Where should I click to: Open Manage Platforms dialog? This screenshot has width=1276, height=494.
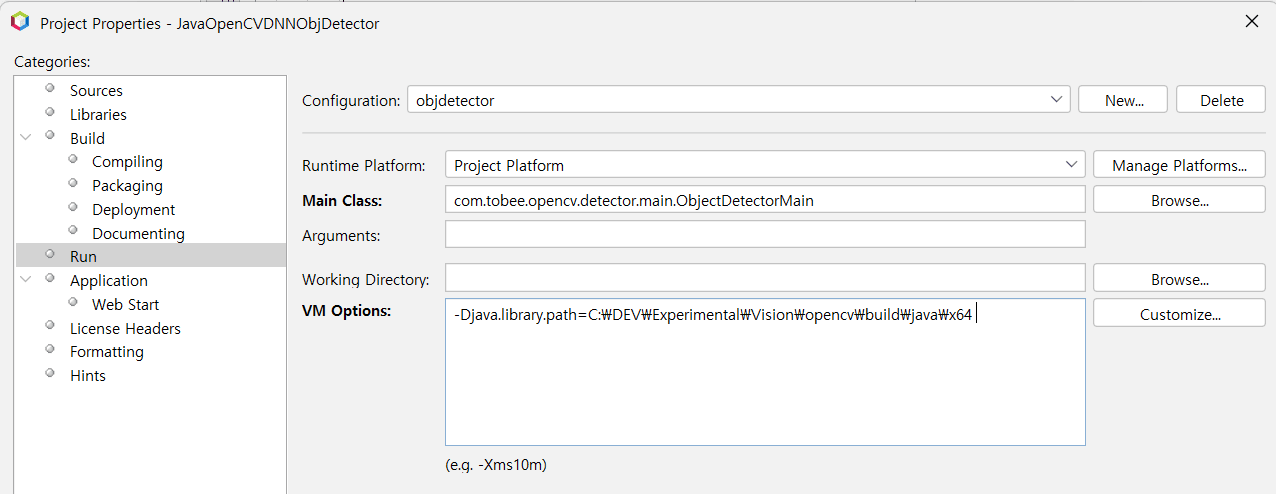pos(1179,165)
